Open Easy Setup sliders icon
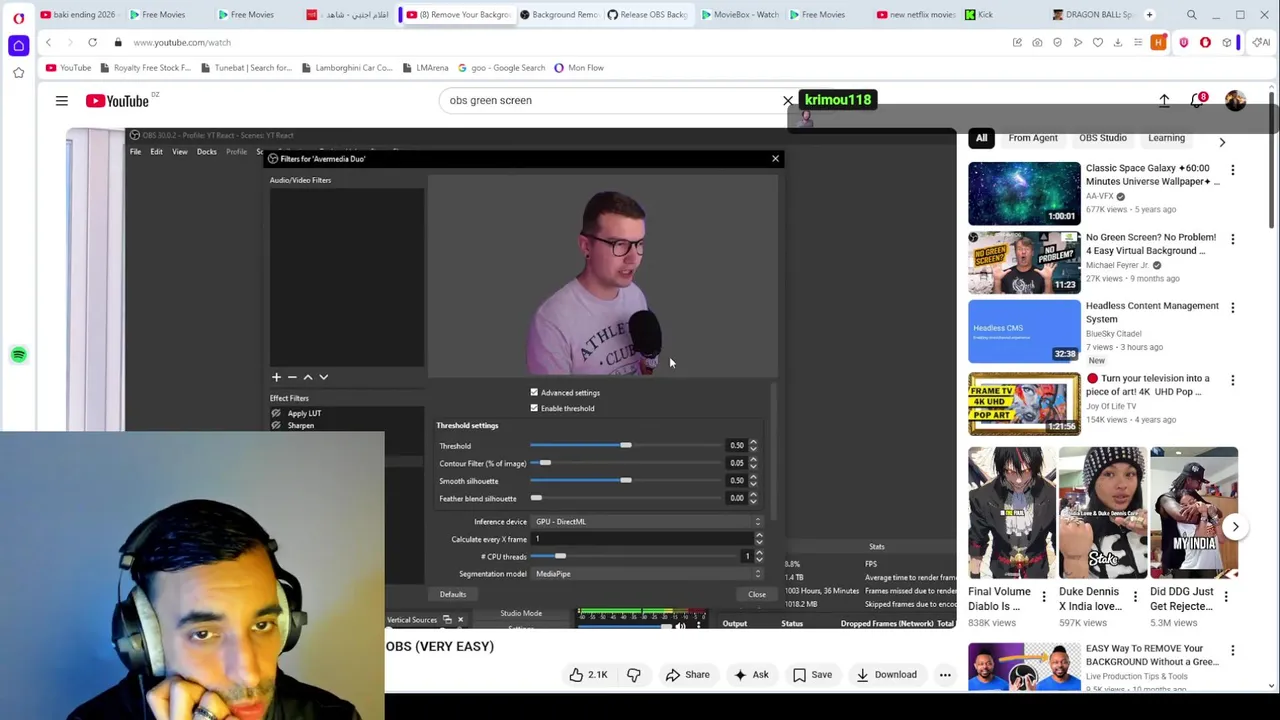Viewport: 1280px width, 720px height. pyautogui.click(x=1138, y=42)
